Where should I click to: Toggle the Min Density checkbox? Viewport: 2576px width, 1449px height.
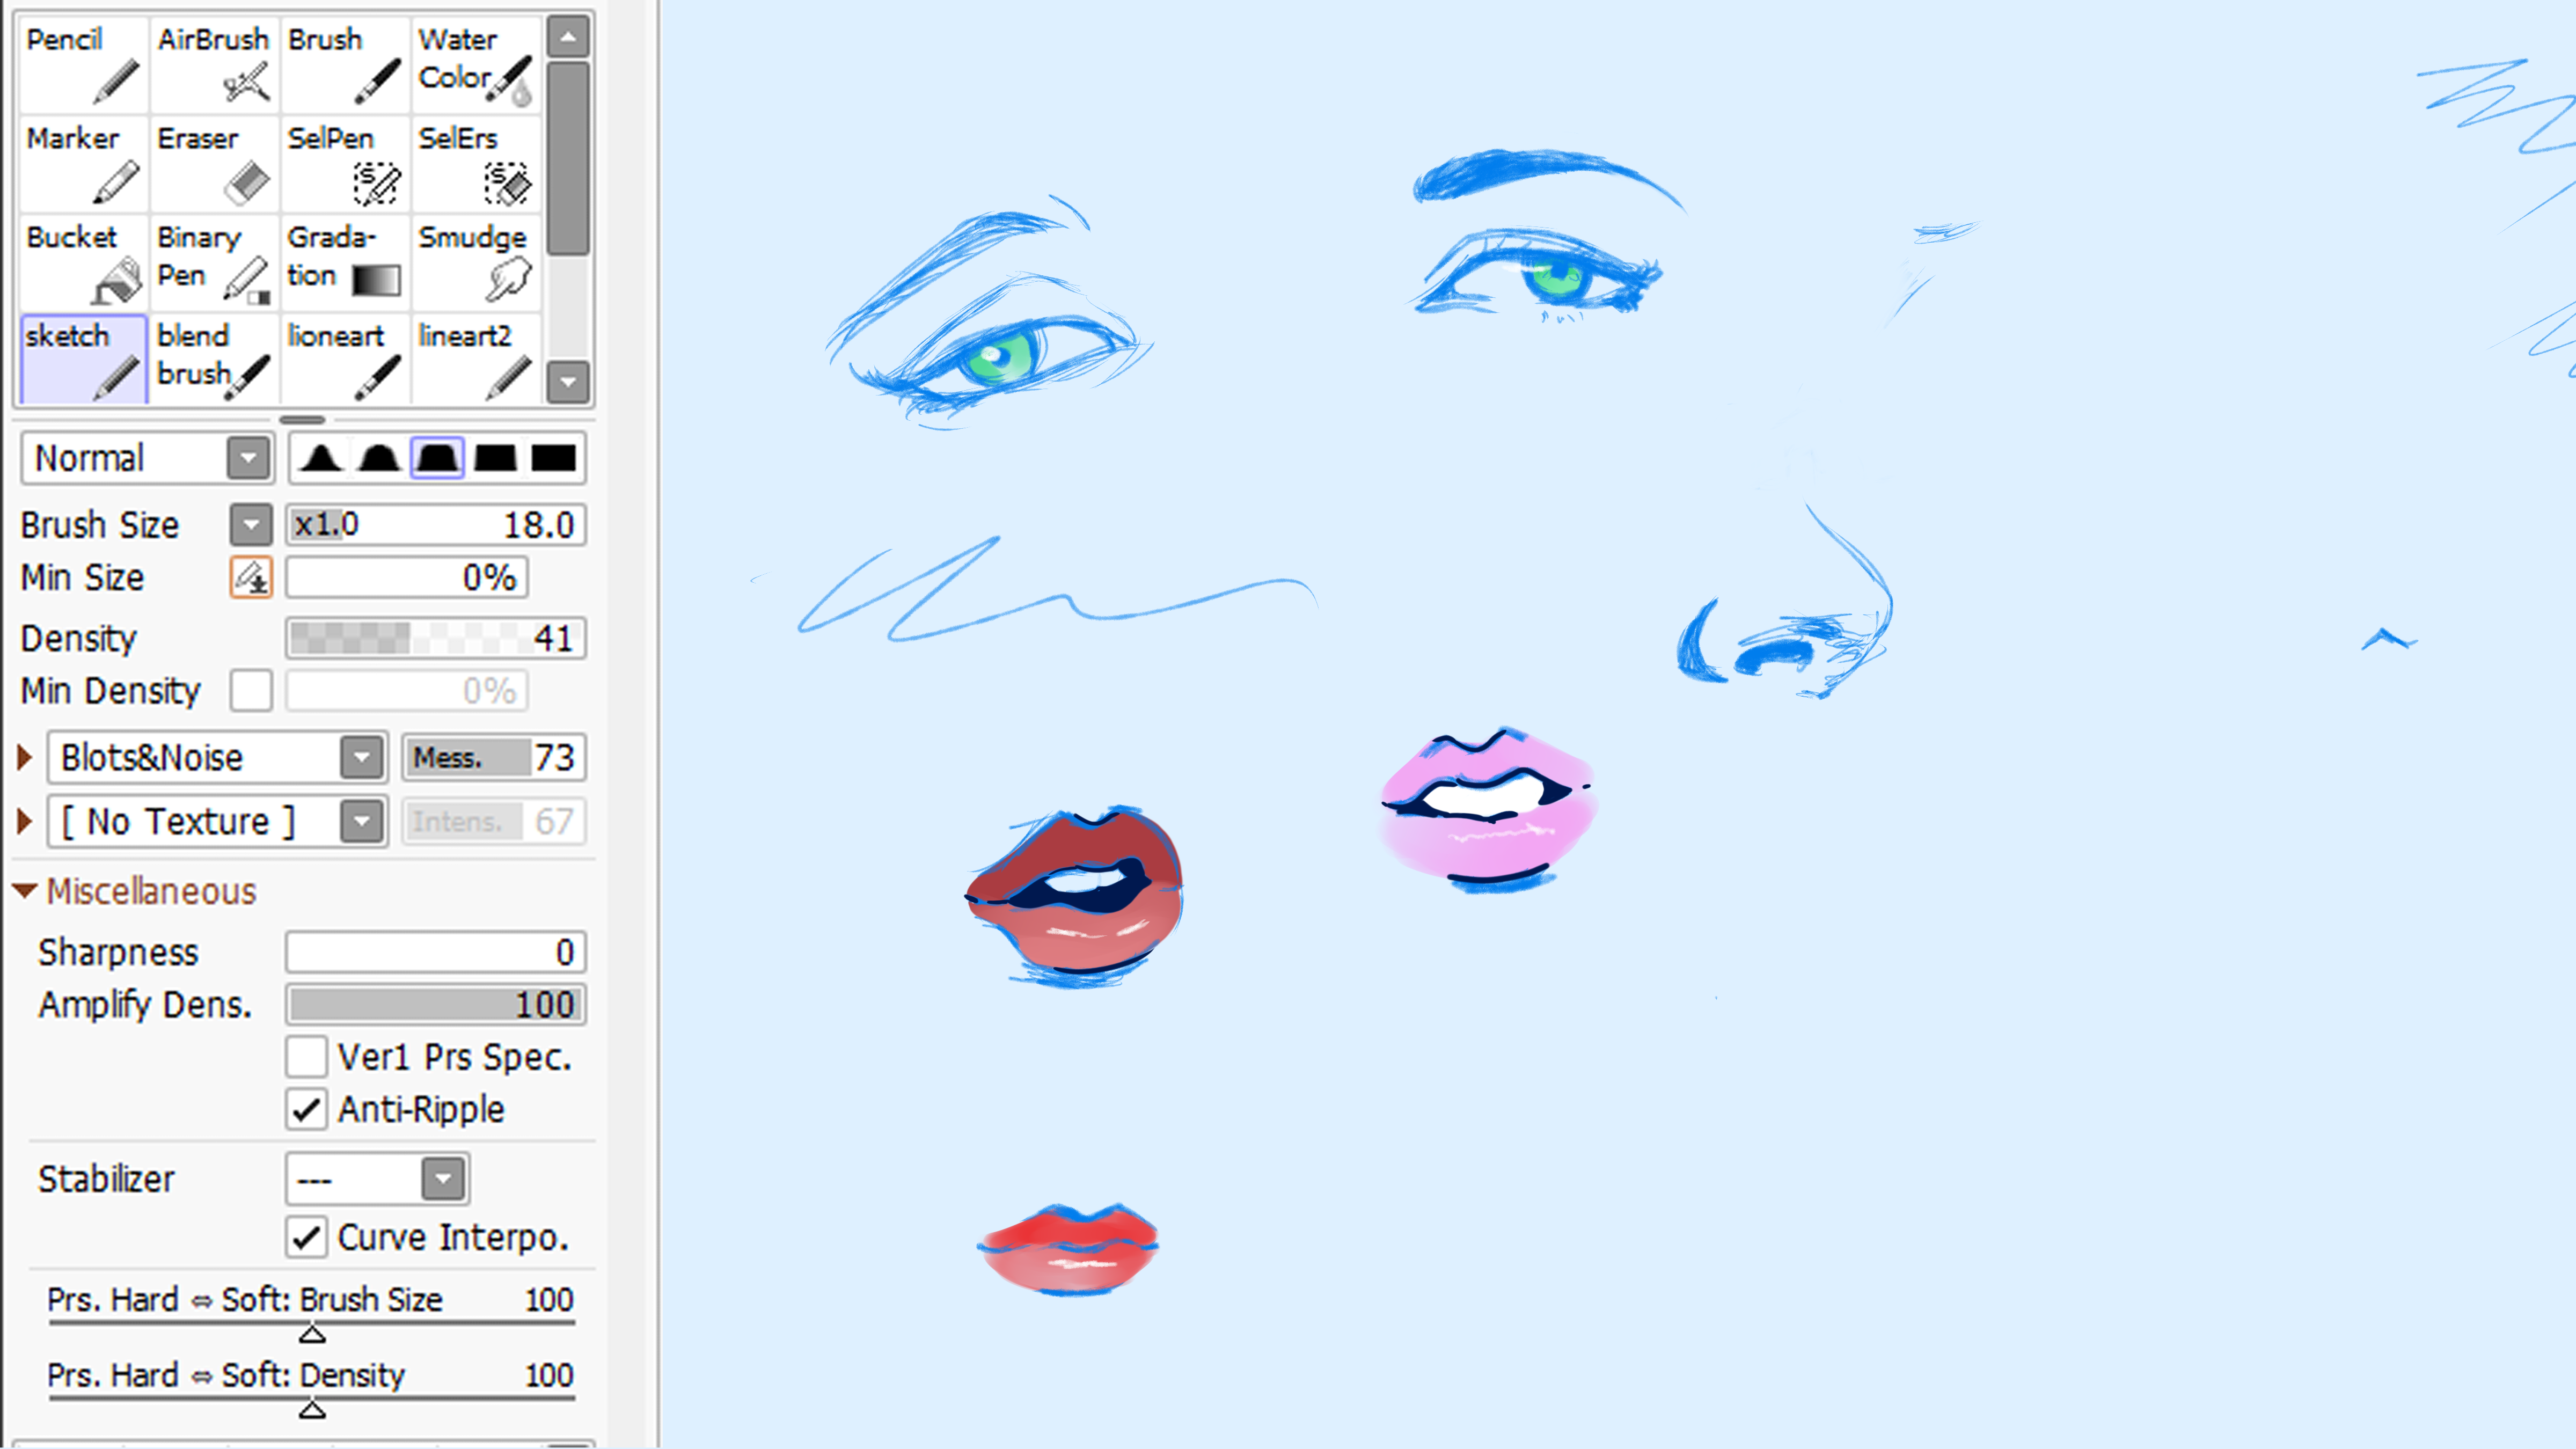coord(251,691)
